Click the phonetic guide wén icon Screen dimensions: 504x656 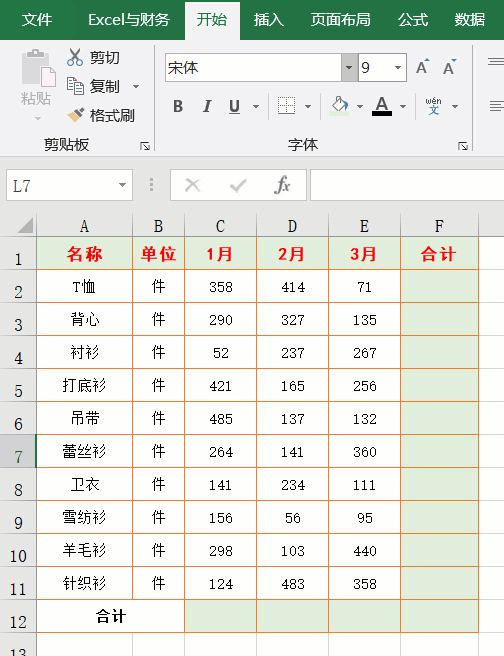tap(433, 106)
